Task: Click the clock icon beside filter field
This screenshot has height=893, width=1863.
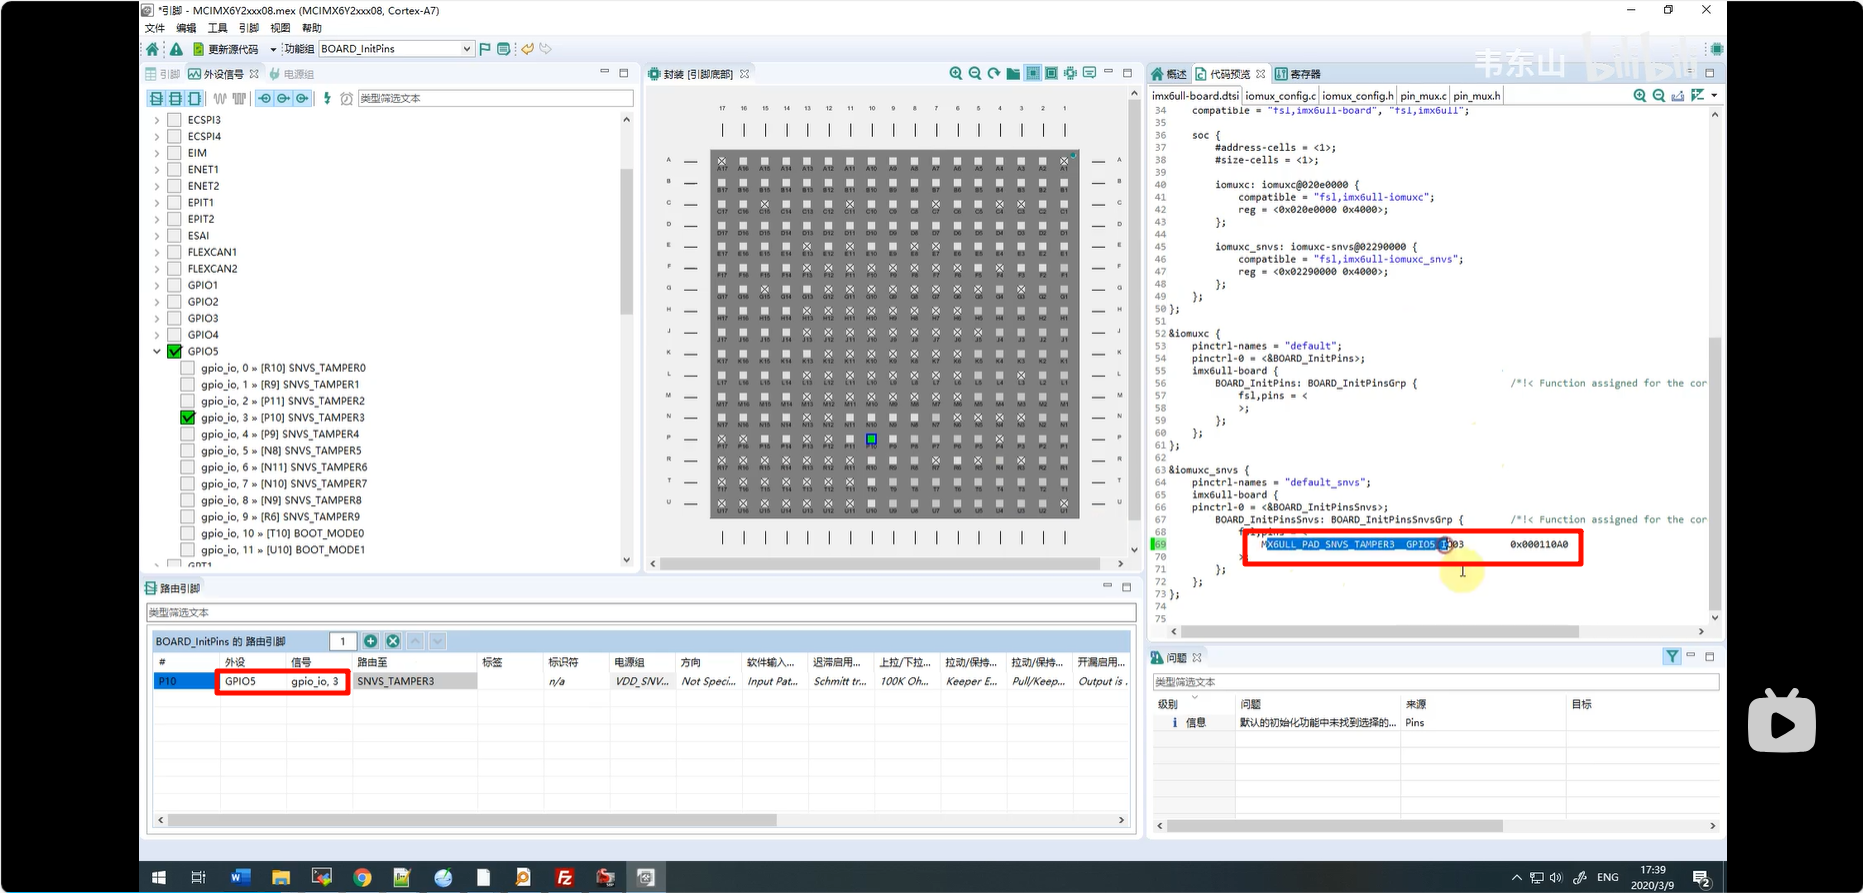Action: click(x=346, y=98)
